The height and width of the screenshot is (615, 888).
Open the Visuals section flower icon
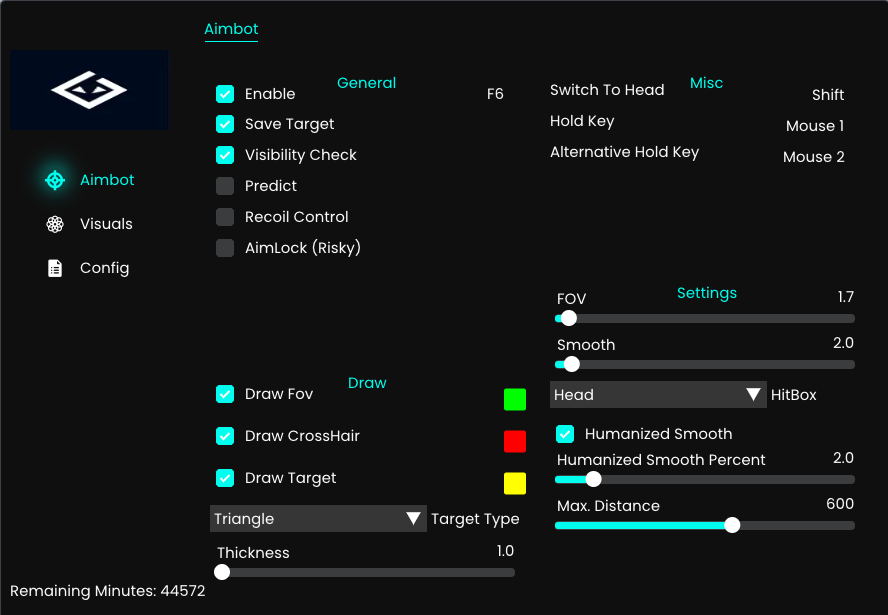pyautogui.click(x=55, y=224)
